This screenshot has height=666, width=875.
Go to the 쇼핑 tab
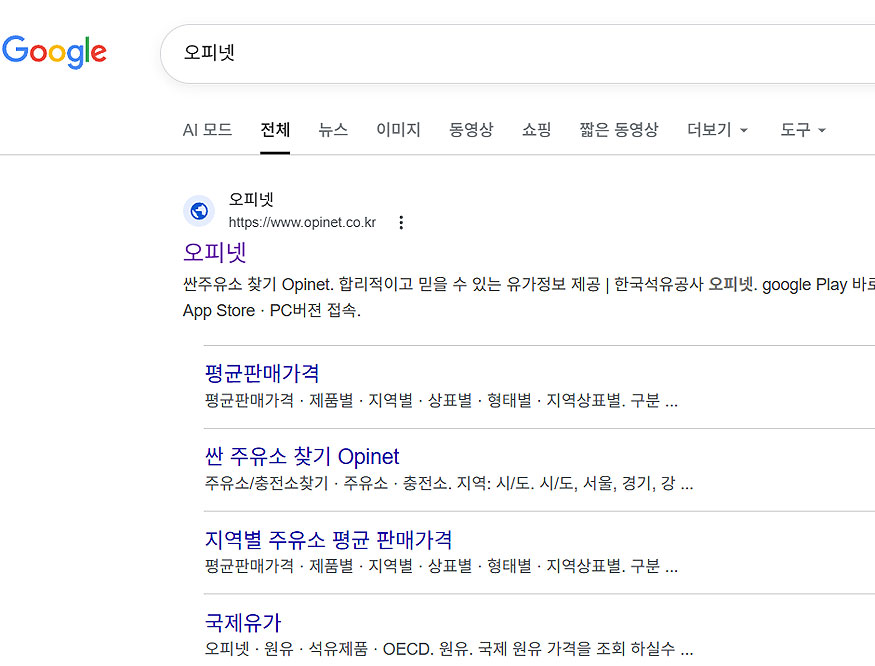[536, 130]
